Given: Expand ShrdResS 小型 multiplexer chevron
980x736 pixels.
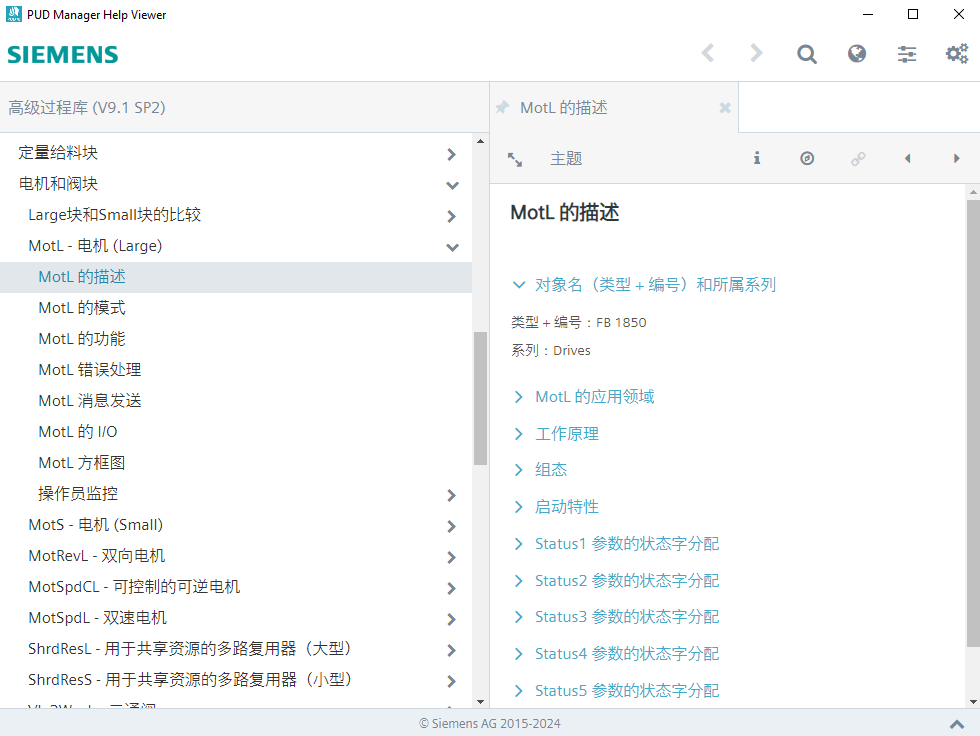Looking at the screenshot, I should [x=452, y=682].
